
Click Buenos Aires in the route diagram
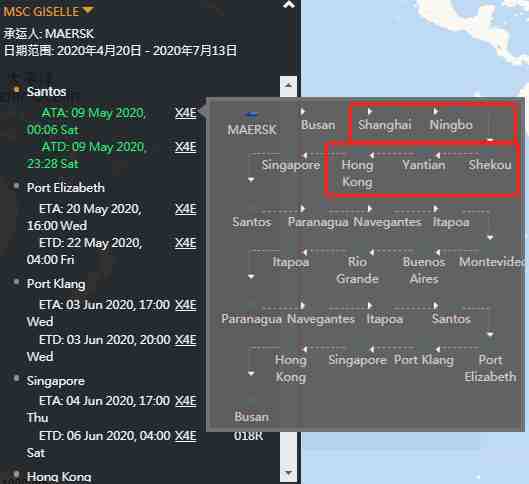pyautogui.click(x=424, y=270)
